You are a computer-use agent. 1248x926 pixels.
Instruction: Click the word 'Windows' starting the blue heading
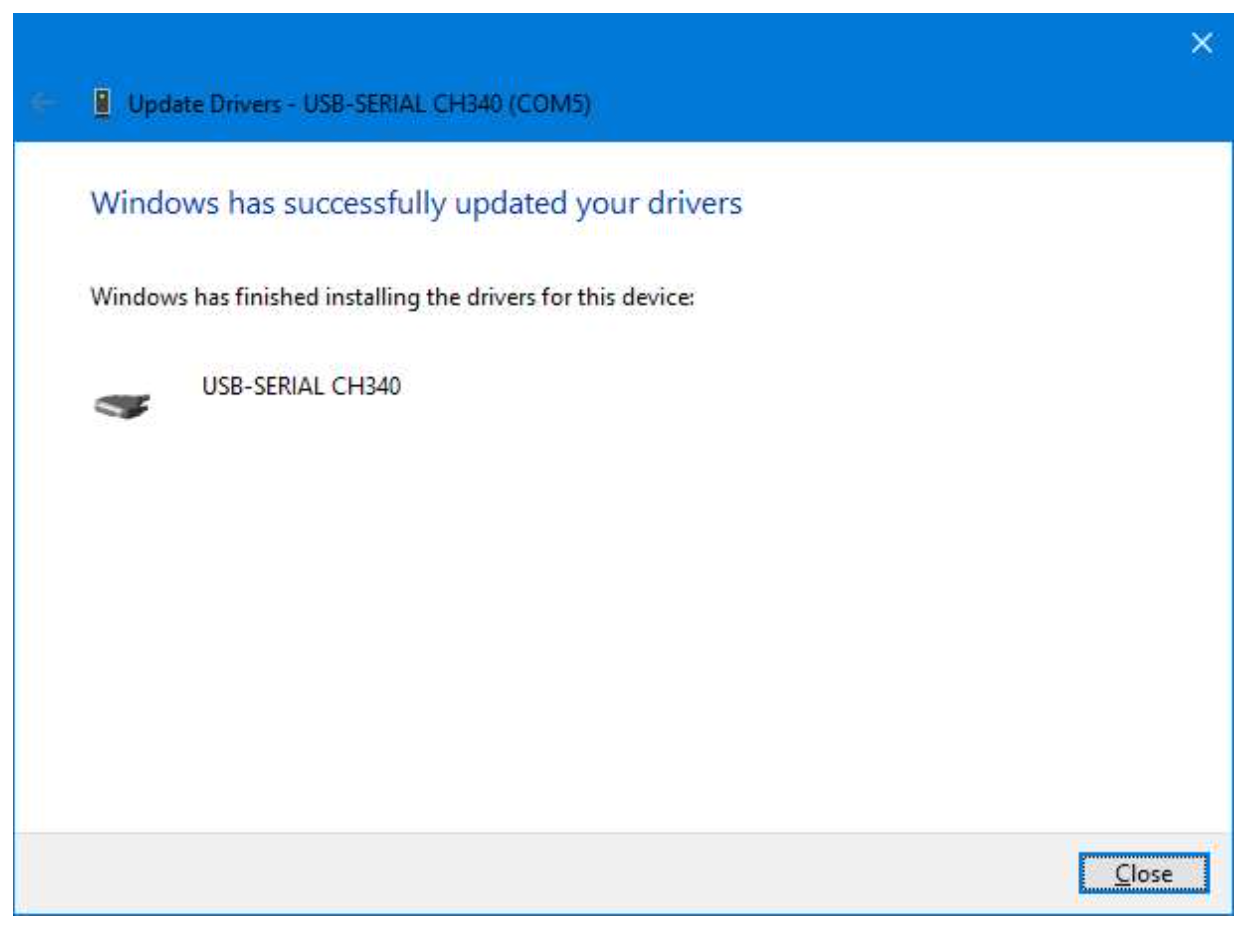coord(153,203)
